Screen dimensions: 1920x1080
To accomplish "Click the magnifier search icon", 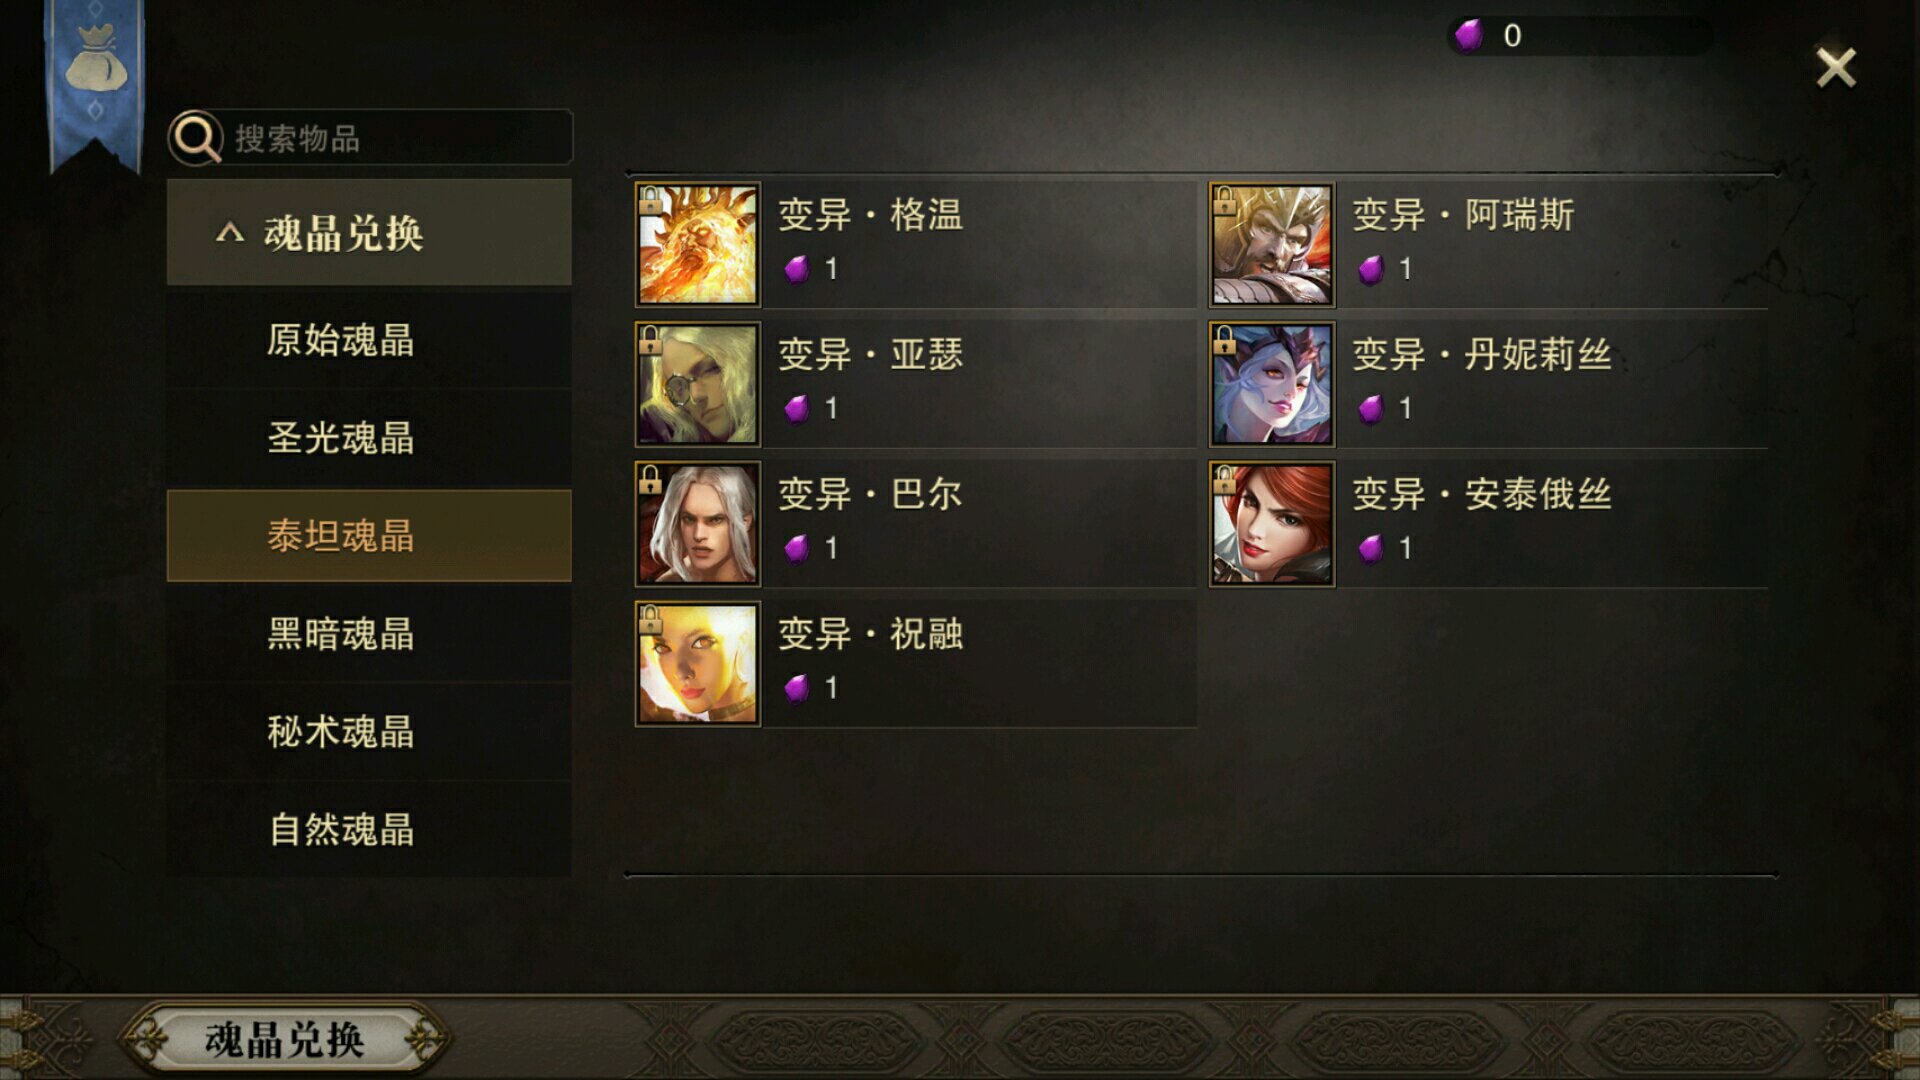I will (196, 137).
